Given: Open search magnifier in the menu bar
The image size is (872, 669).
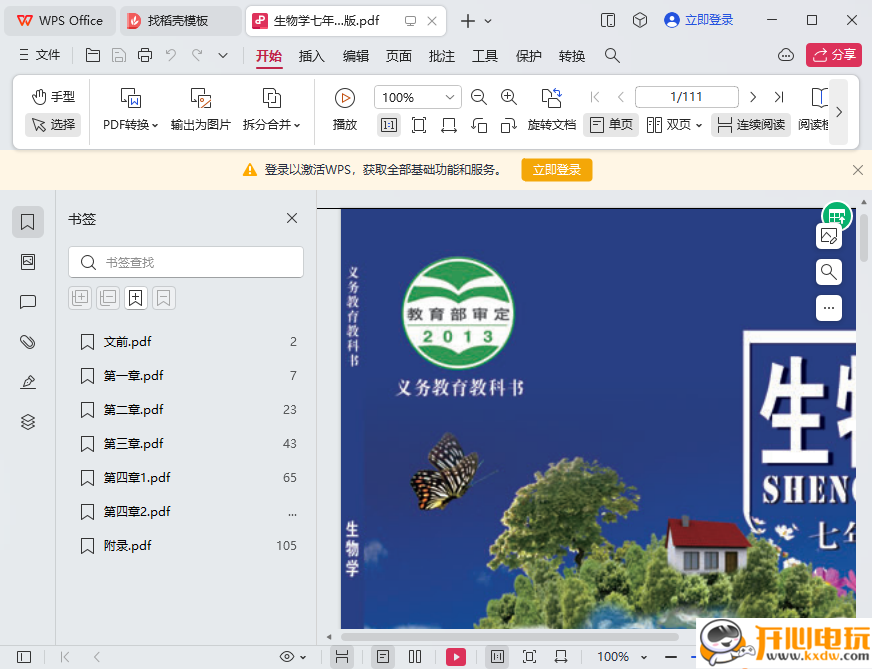Looking at the screenshot, I should (612, 55).
